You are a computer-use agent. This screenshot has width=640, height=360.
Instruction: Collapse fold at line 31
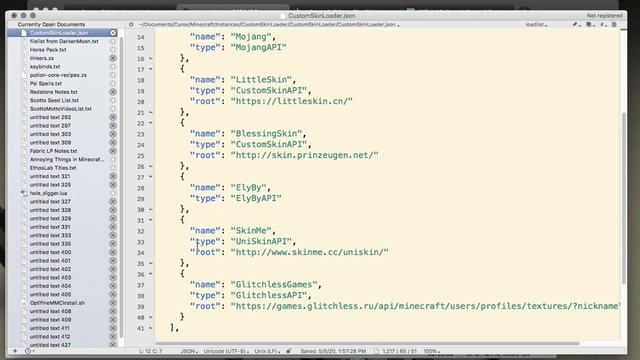pyautogui.click(x=151, y=220)
